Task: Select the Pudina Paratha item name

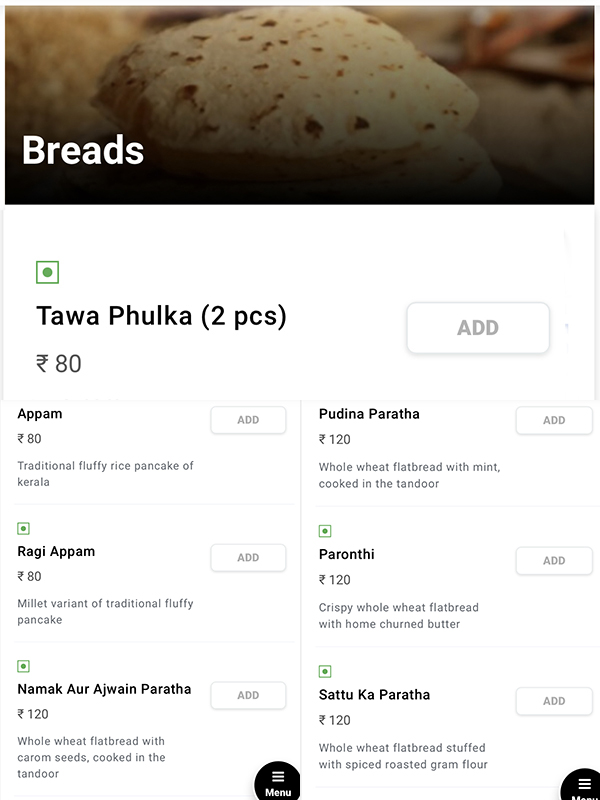Action: click(369, 414)
